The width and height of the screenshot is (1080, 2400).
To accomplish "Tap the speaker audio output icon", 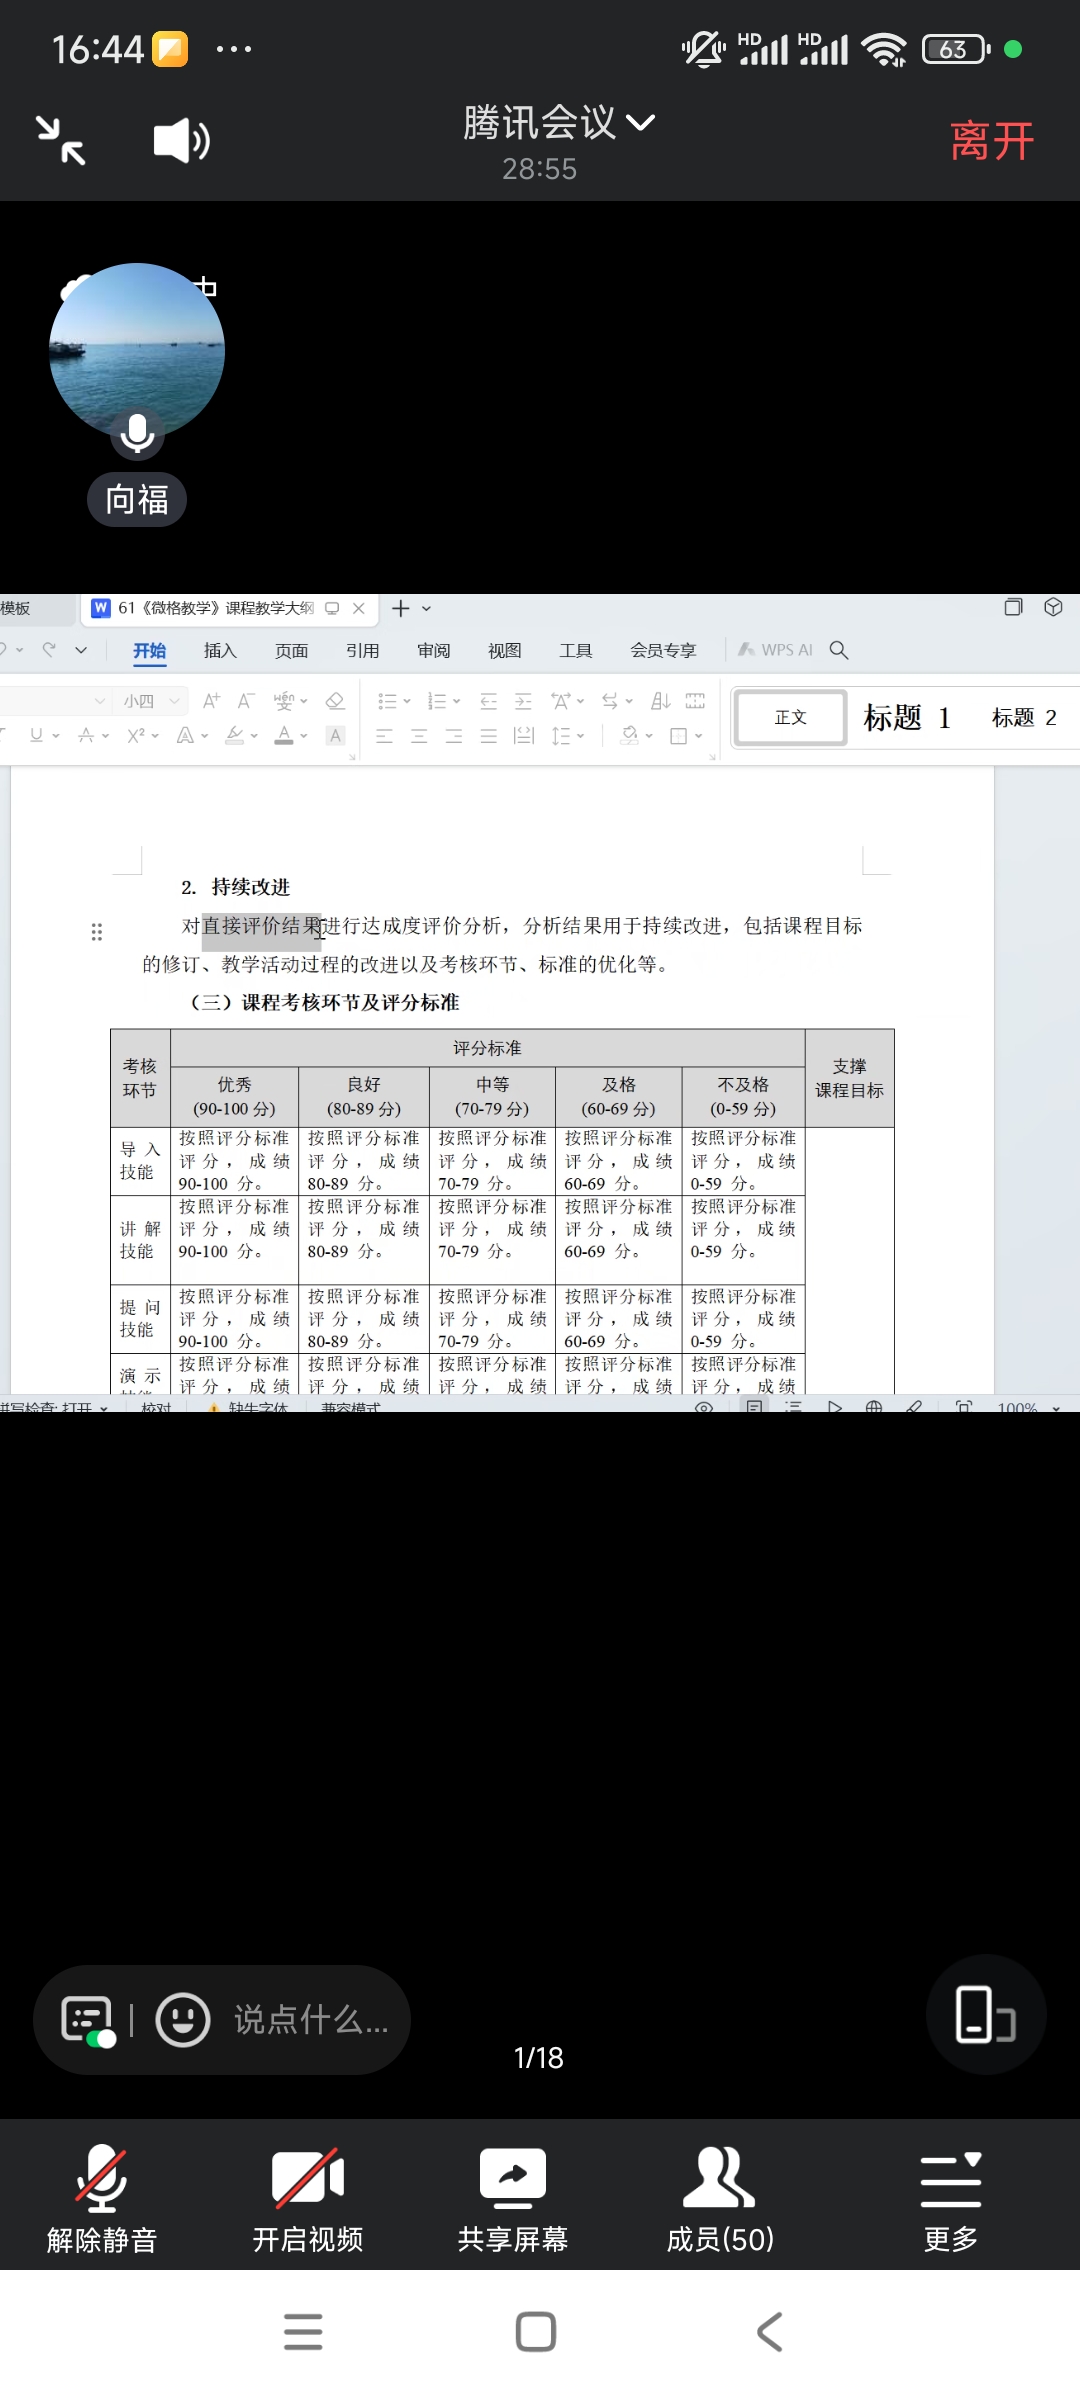I will click(x=181, y=141).
